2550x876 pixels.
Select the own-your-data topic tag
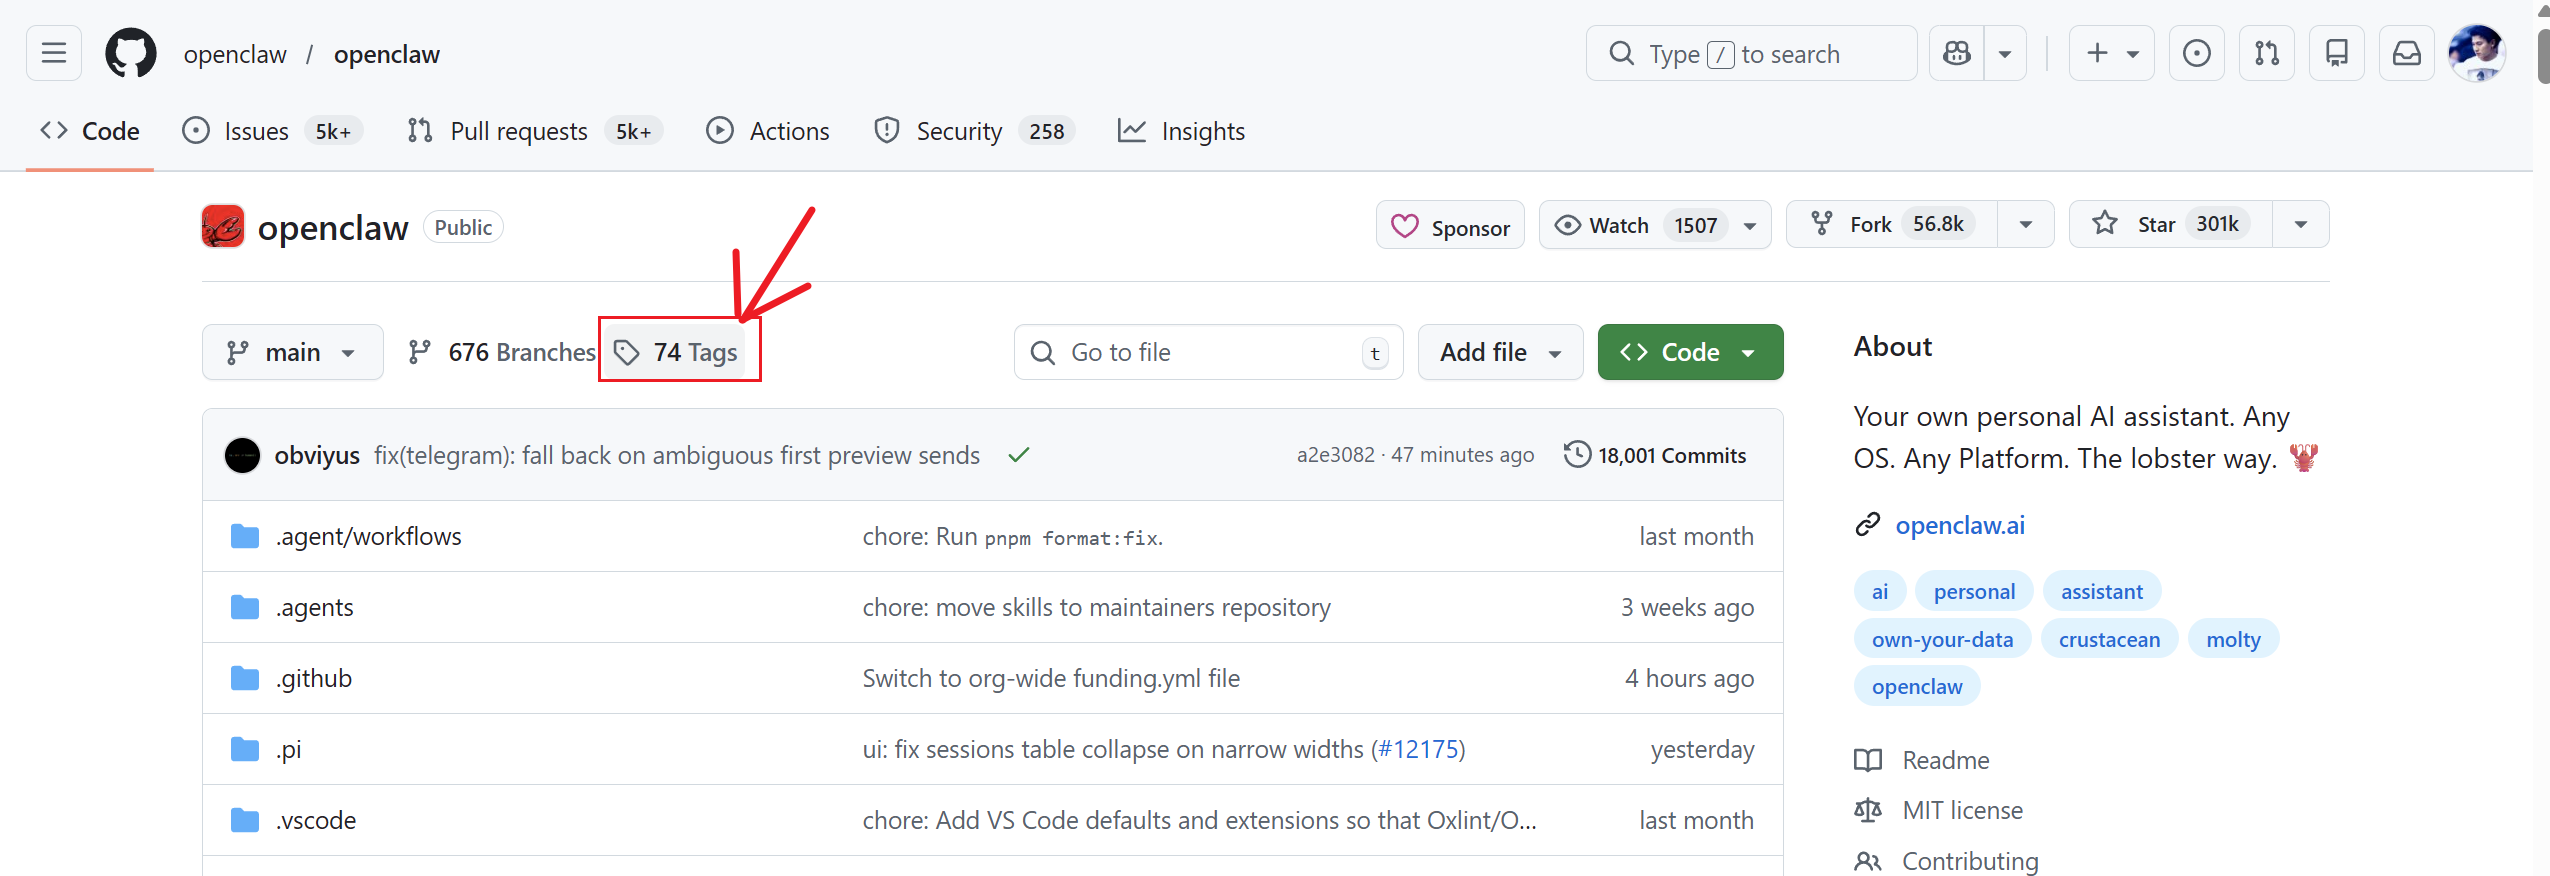(x=1942, y=639)
